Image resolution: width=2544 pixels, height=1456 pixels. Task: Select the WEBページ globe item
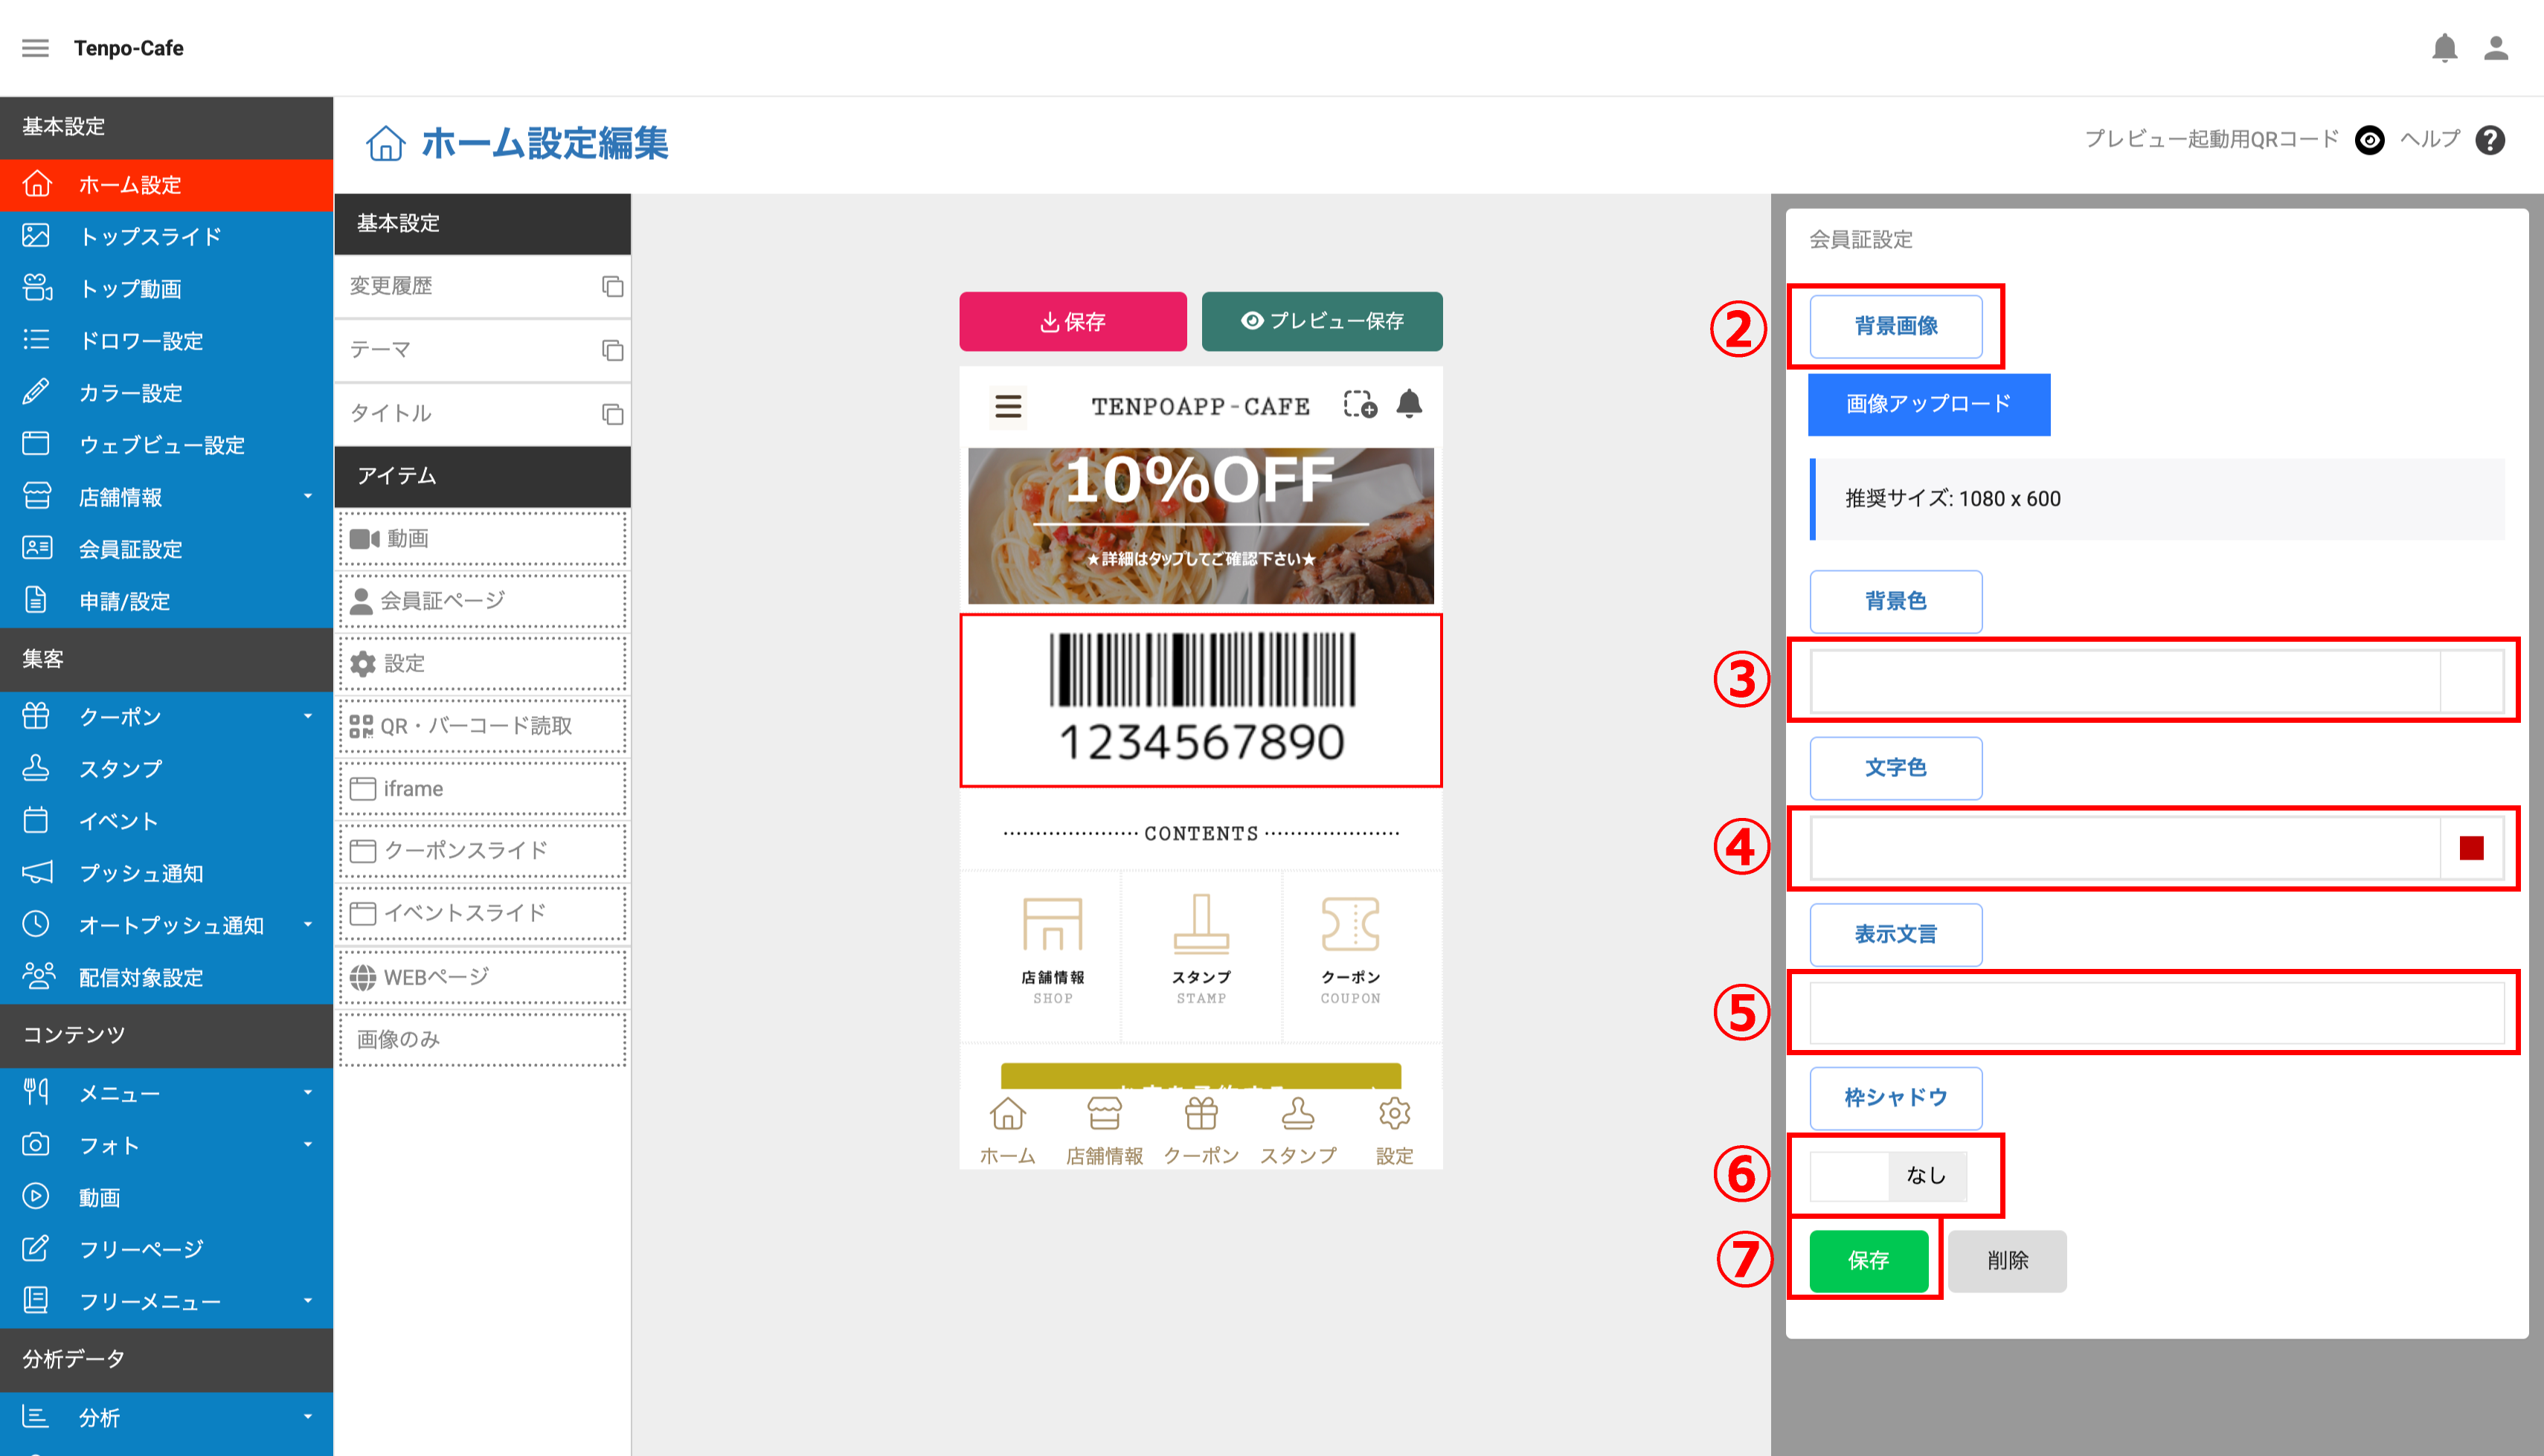tap(483, 977)
